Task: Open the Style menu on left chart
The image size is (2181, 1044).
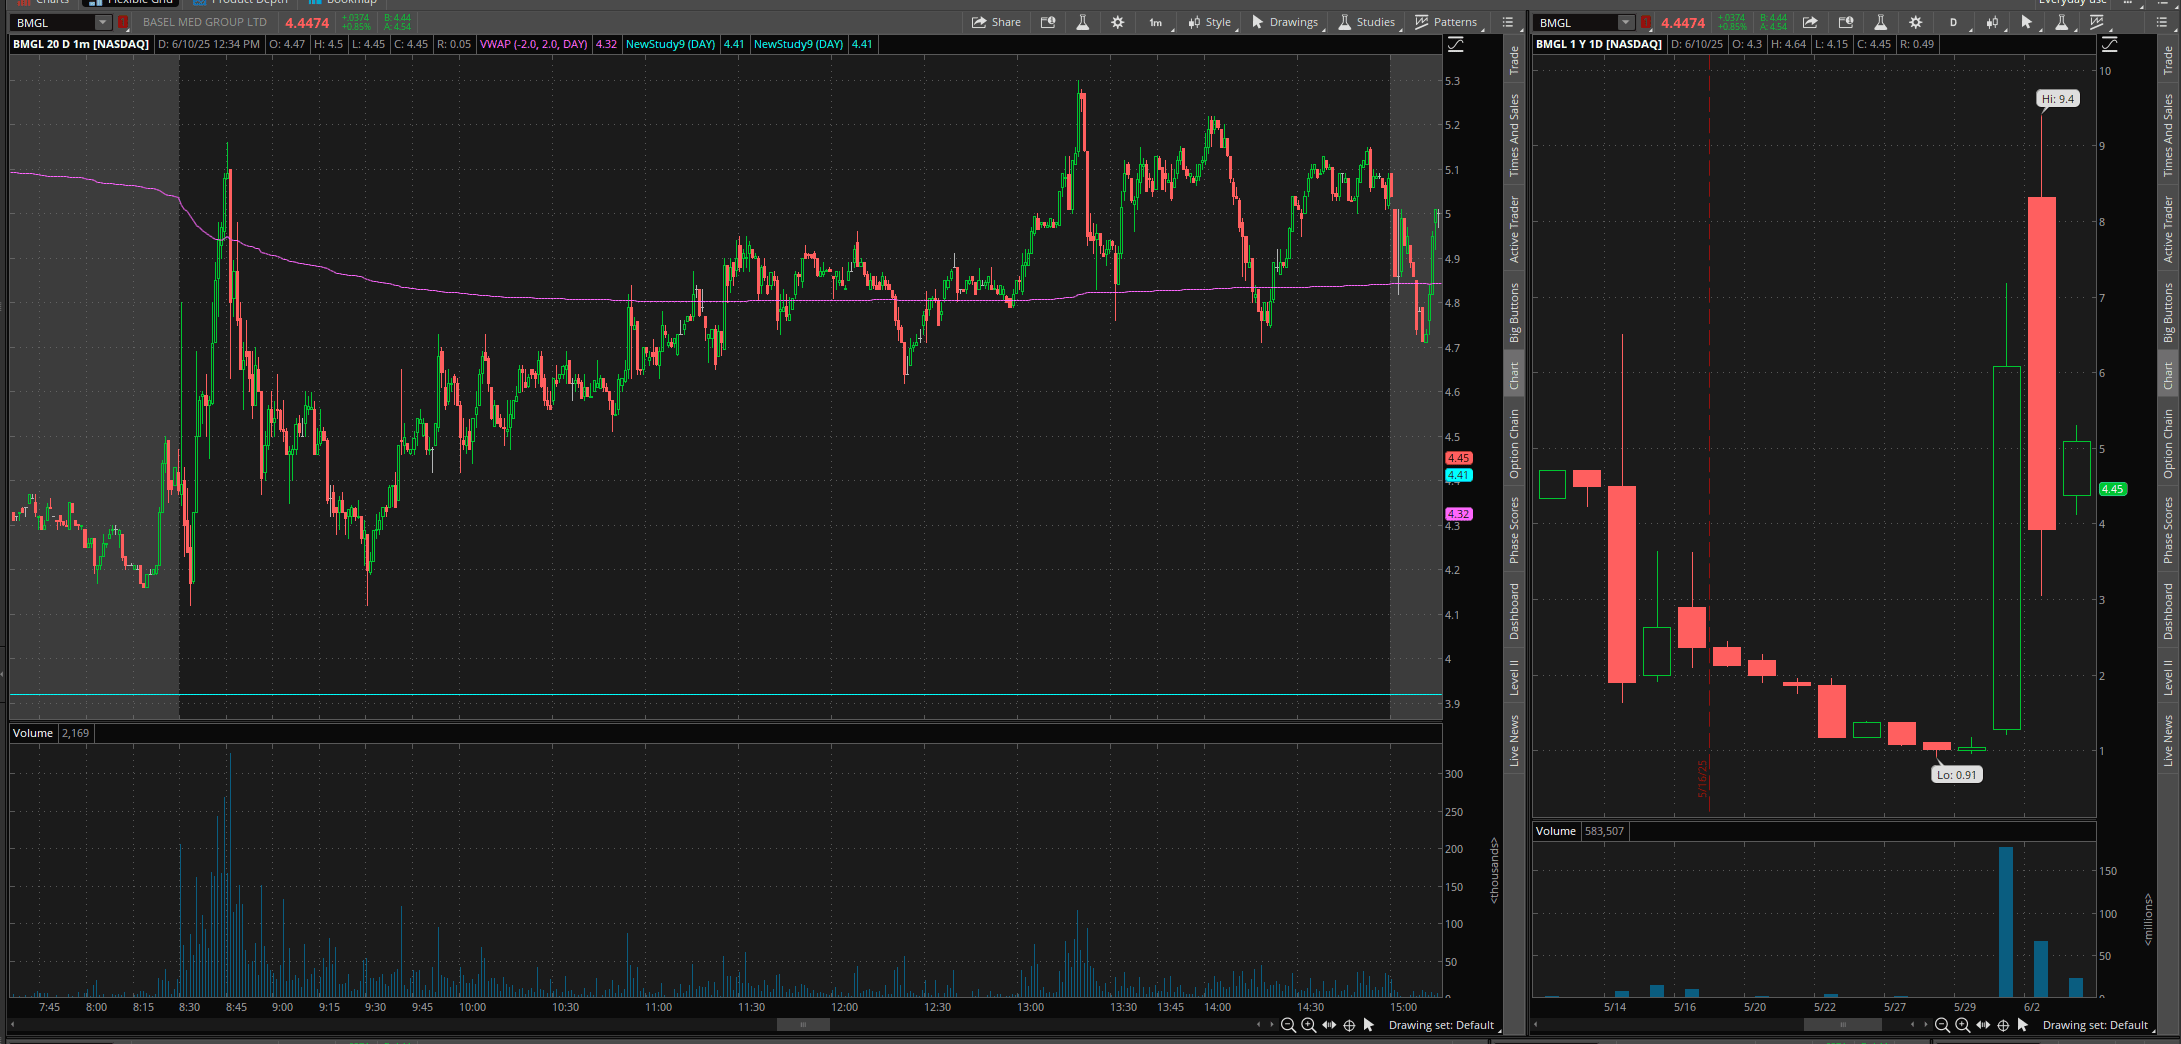Action: coord(1210,22)
